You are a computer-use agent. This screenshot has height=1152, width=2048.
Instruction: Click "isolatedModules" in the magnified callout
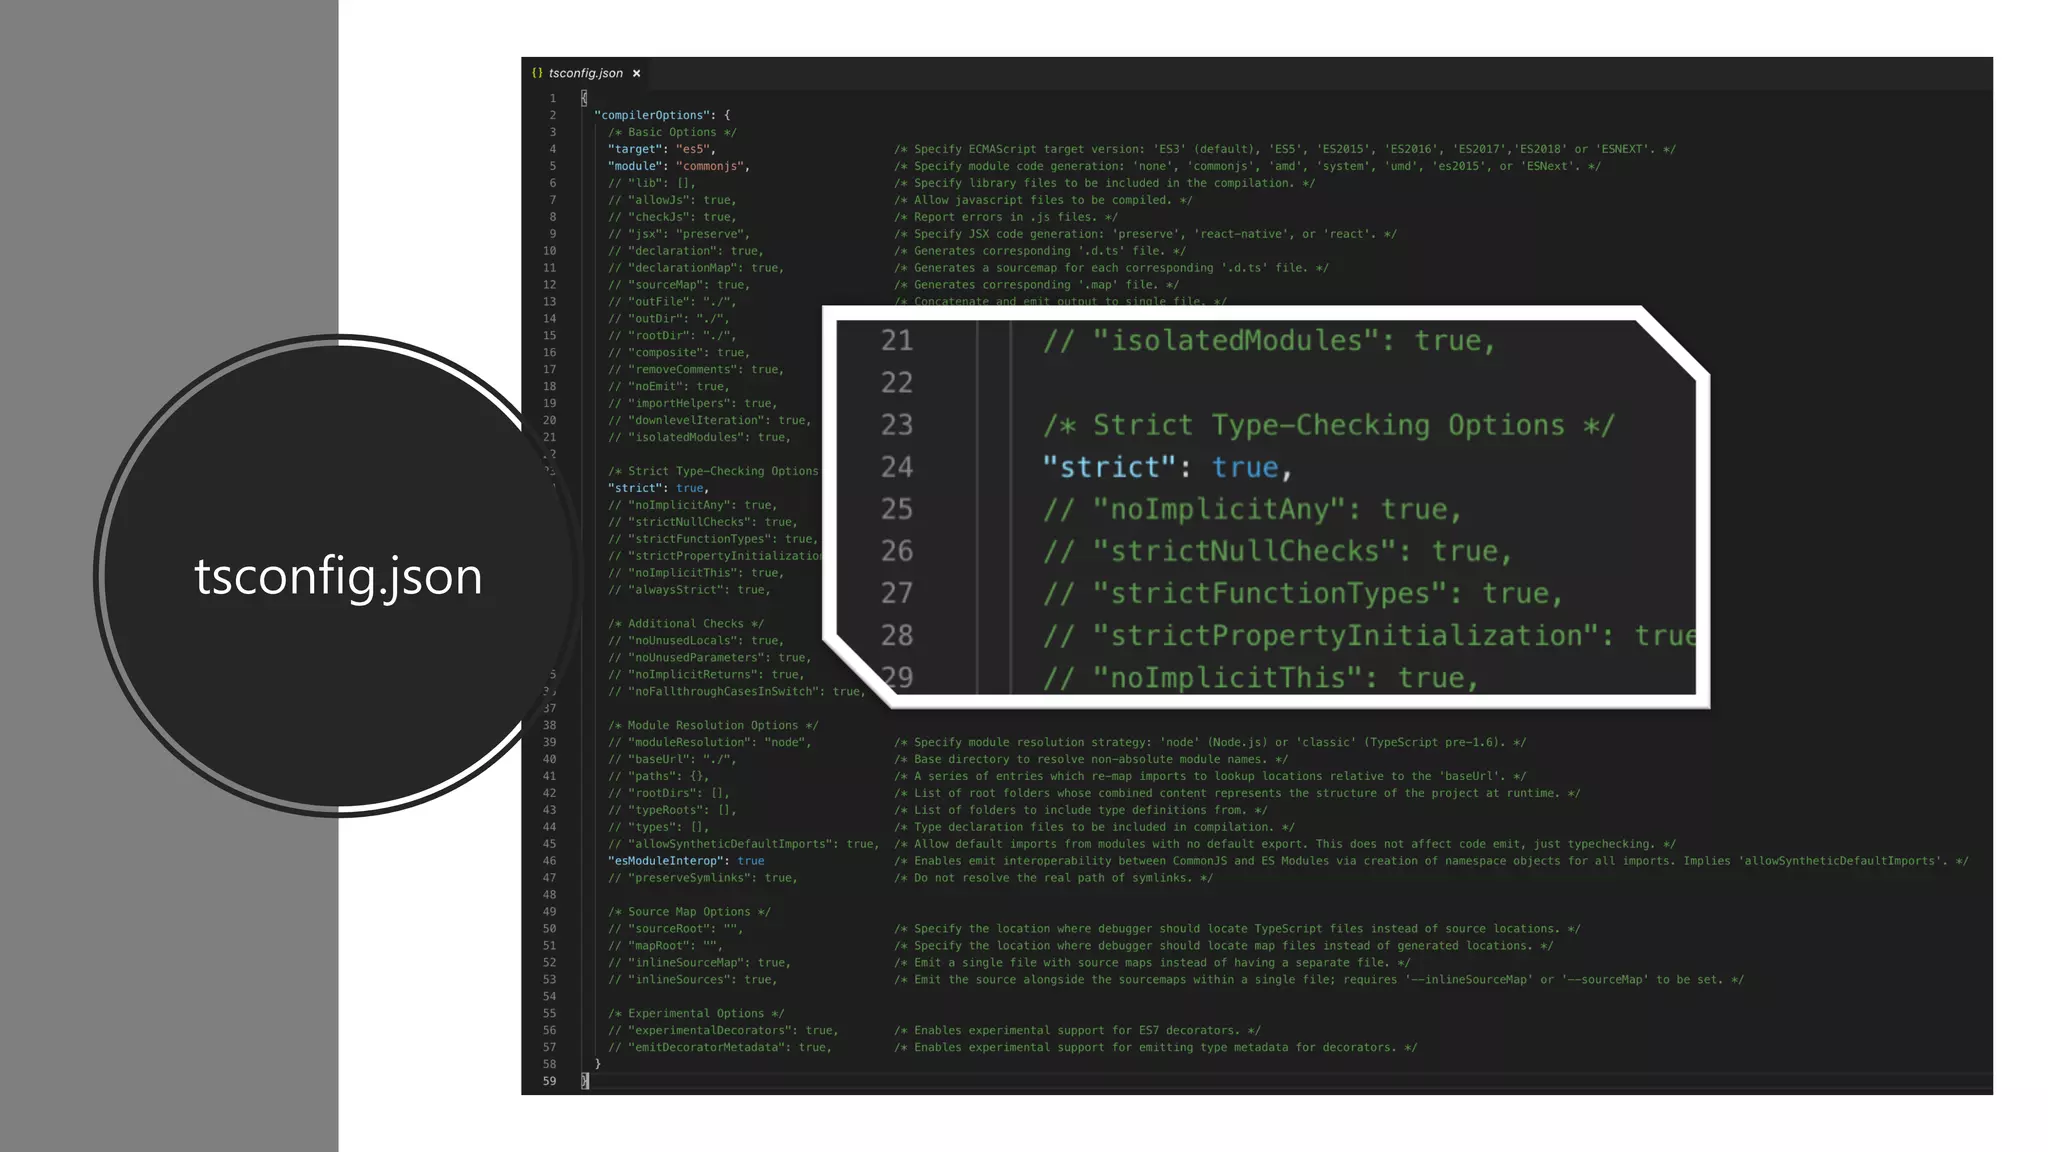click(x=1236, y=340)
